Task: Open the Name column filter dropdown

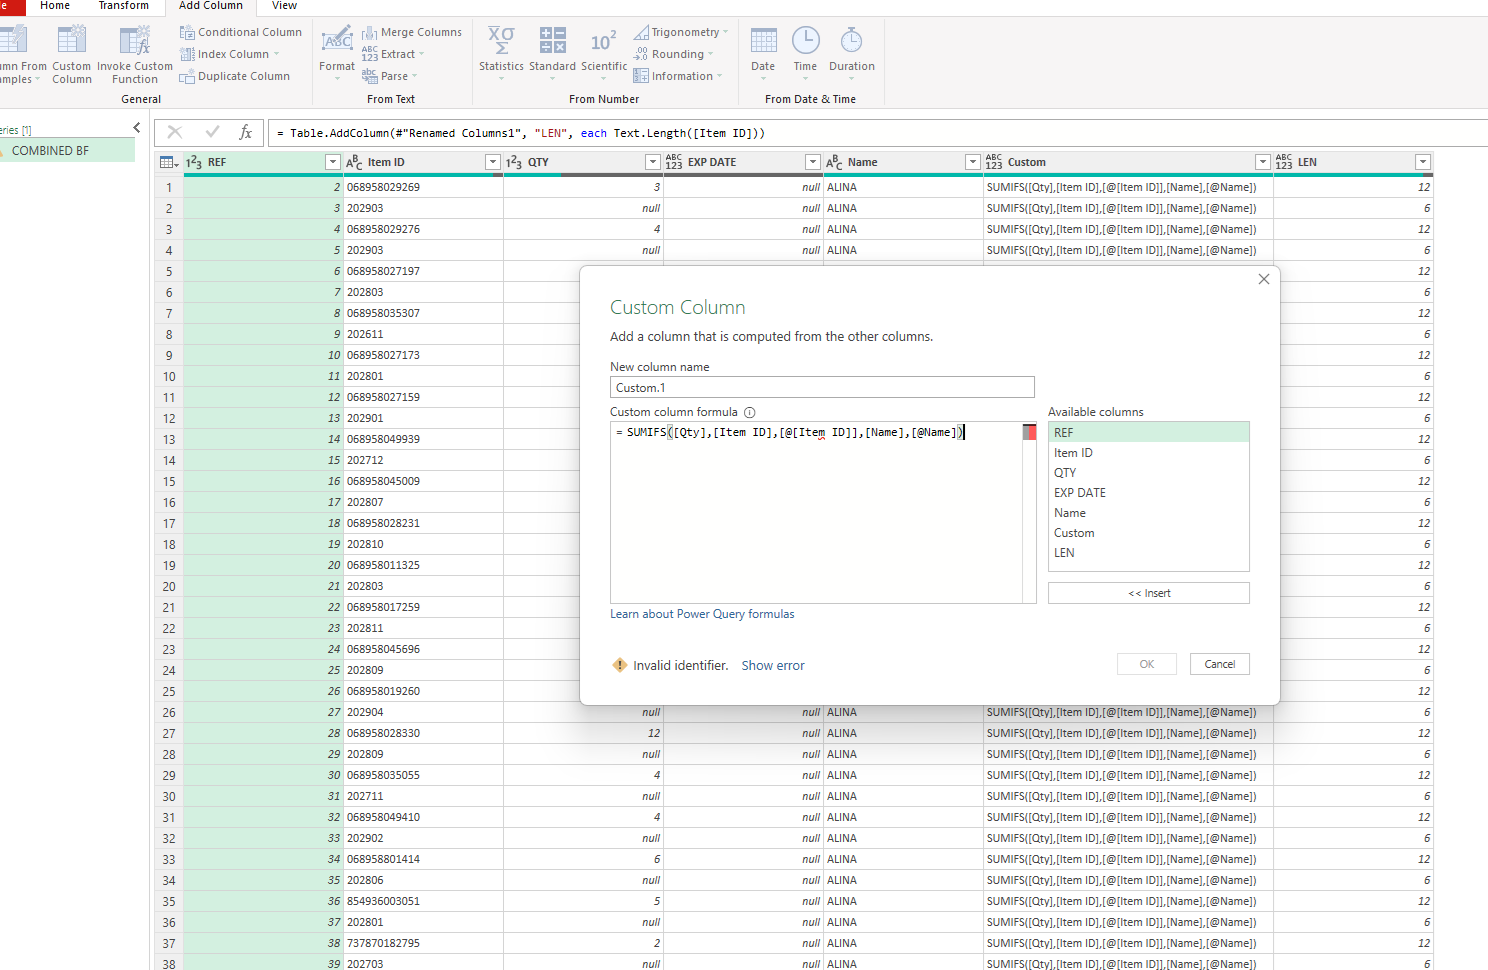Action: click(x=973, y=162)
